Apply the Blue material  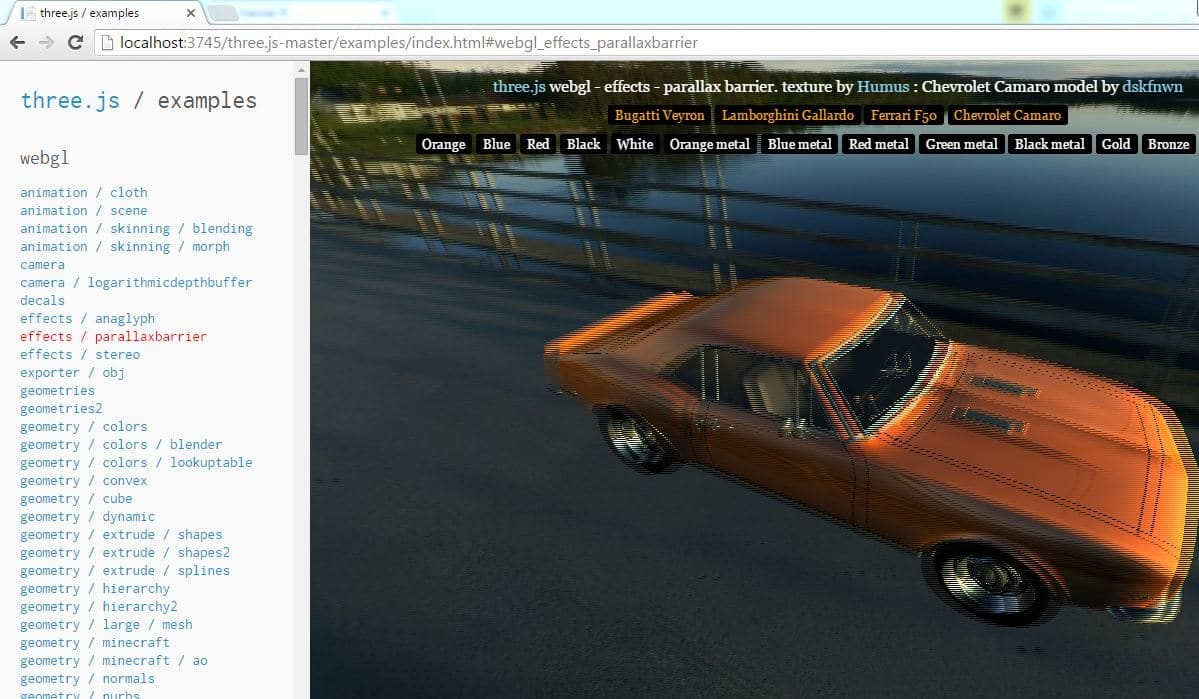(496, 144)
